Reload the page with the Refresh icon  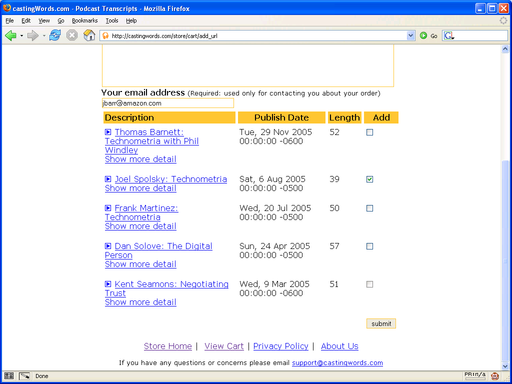click(55, 35)
